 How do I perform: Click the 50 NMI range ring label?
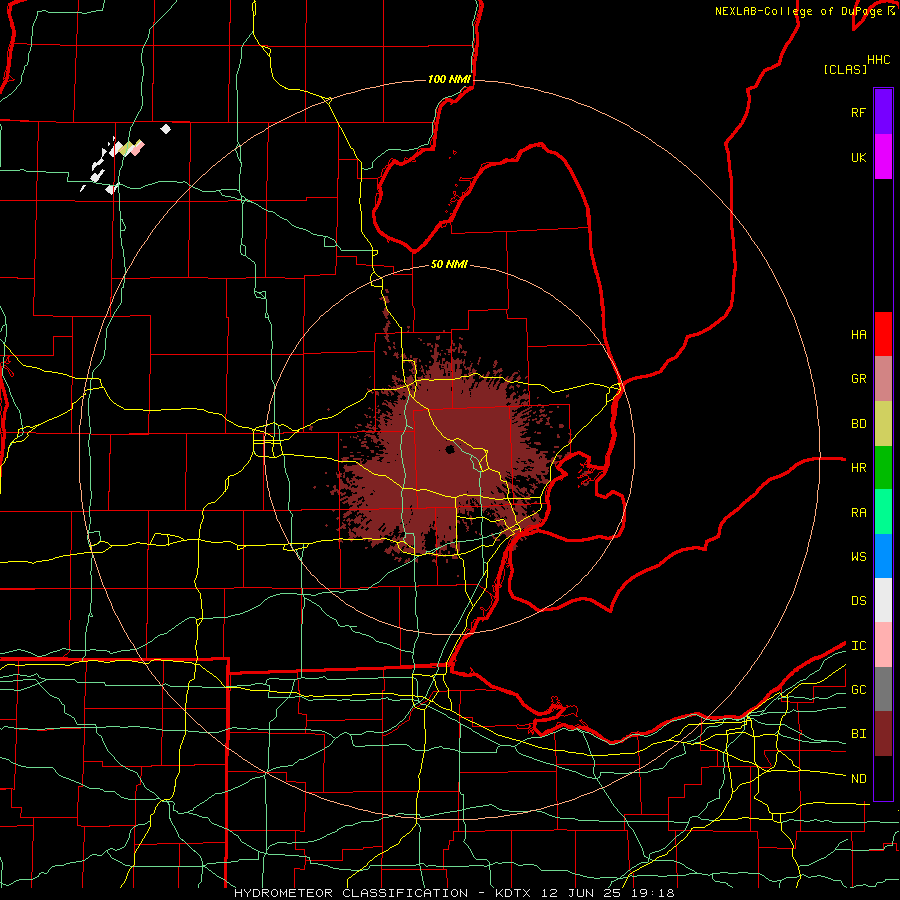[449, 265]
